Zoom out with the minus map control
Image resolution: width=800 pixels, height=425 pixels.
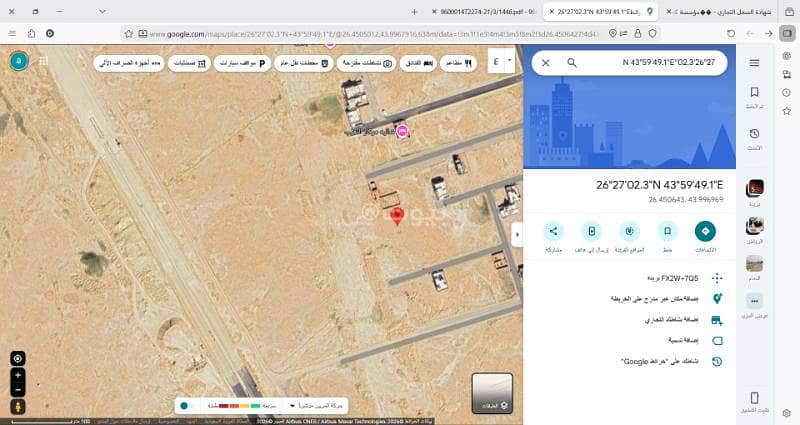coord(17,388)
